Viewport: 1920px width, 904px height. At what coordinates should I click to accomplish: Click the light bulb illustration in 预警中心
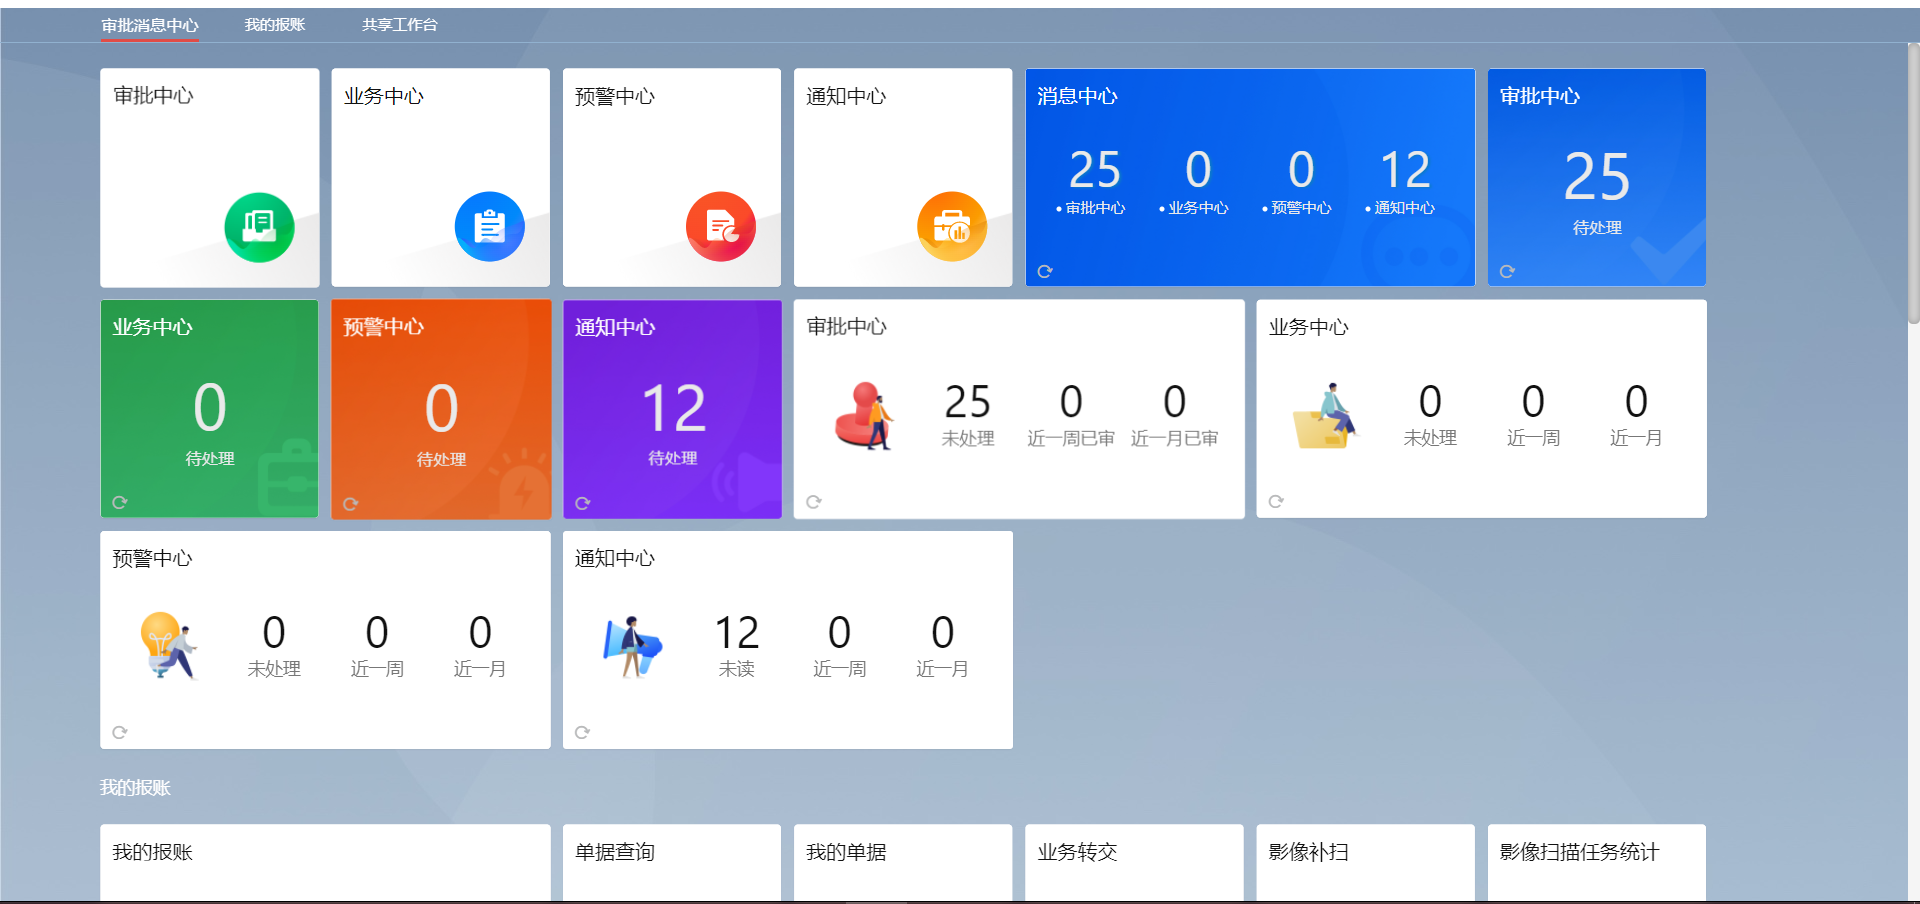pos(169,645)
